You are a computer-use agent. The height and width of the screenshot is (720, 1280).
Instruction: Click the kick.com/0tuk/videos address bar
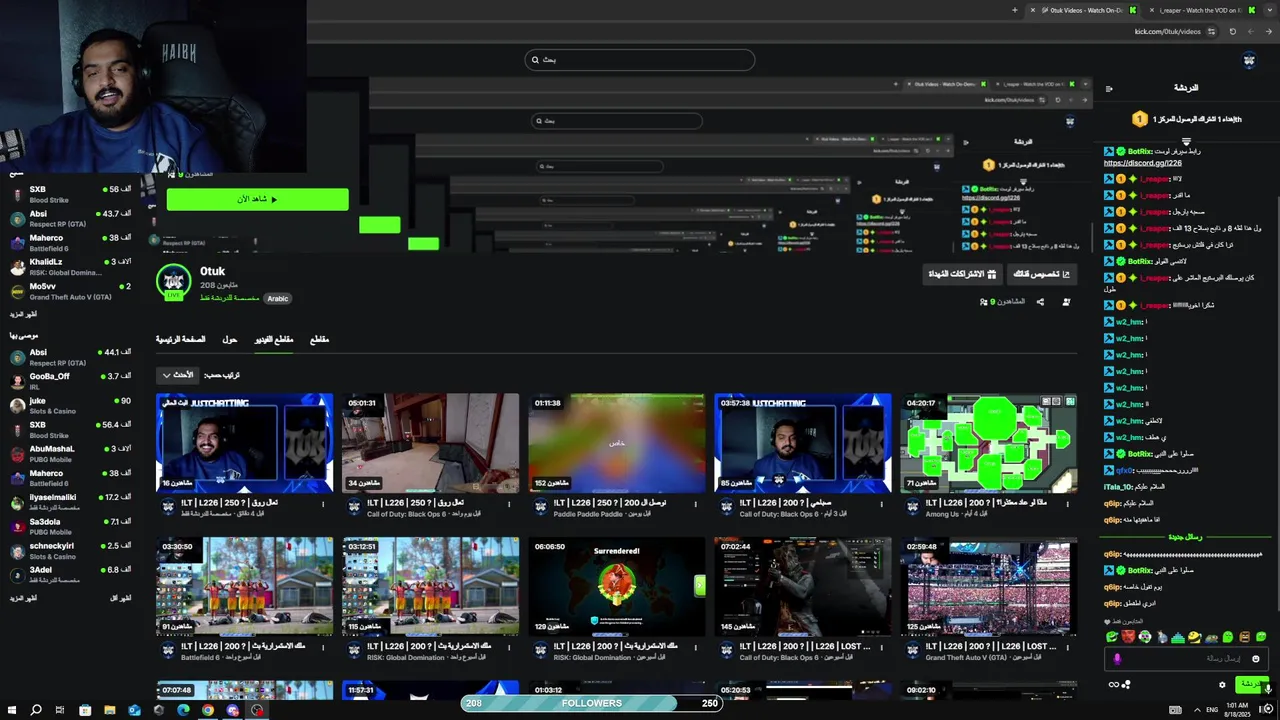(1168, 31)
